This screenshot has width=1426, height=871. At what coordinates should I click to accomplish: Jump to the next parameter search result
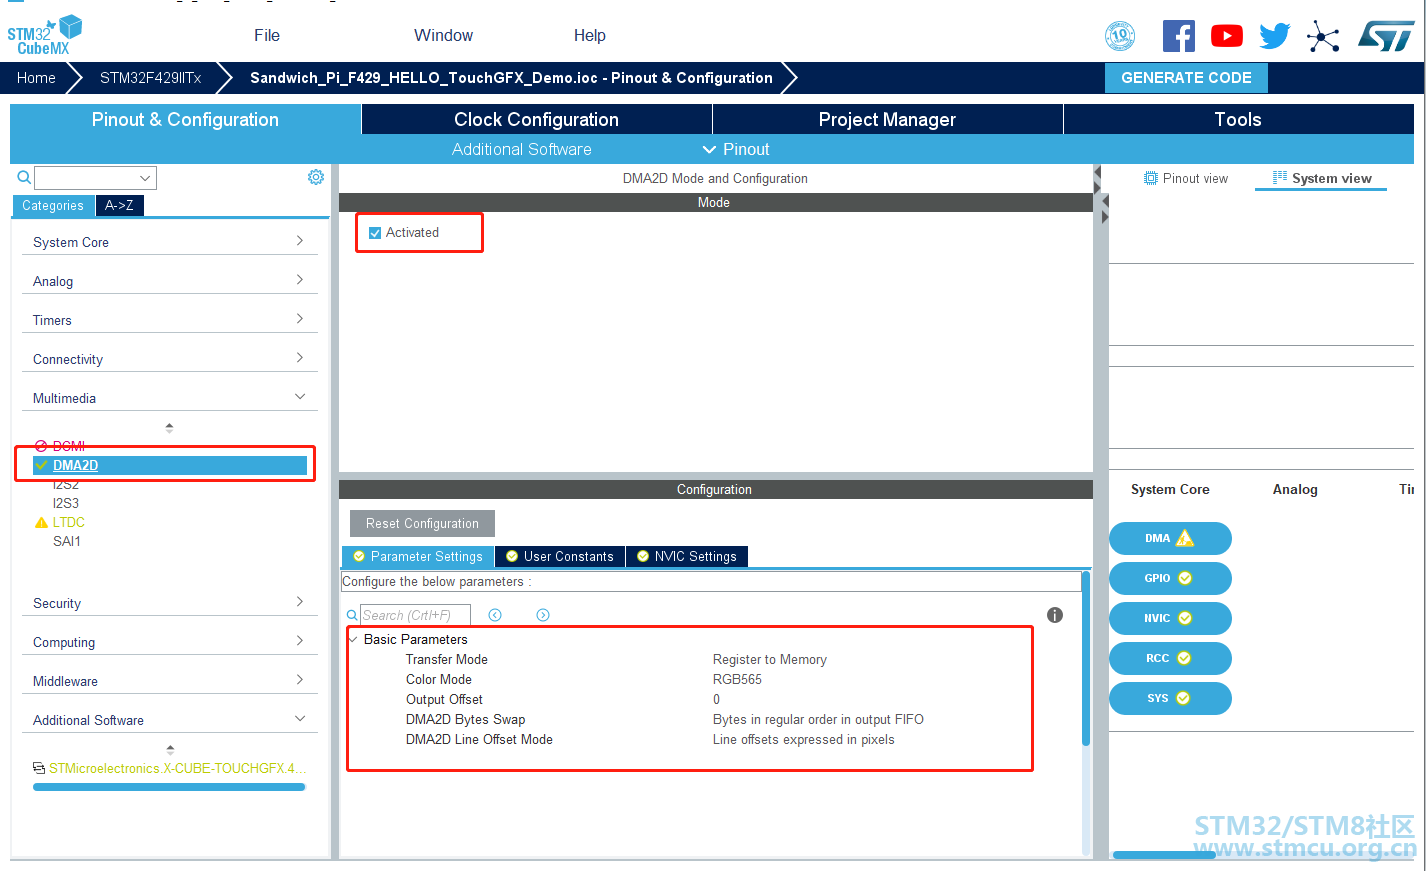(x=543, y=615)
